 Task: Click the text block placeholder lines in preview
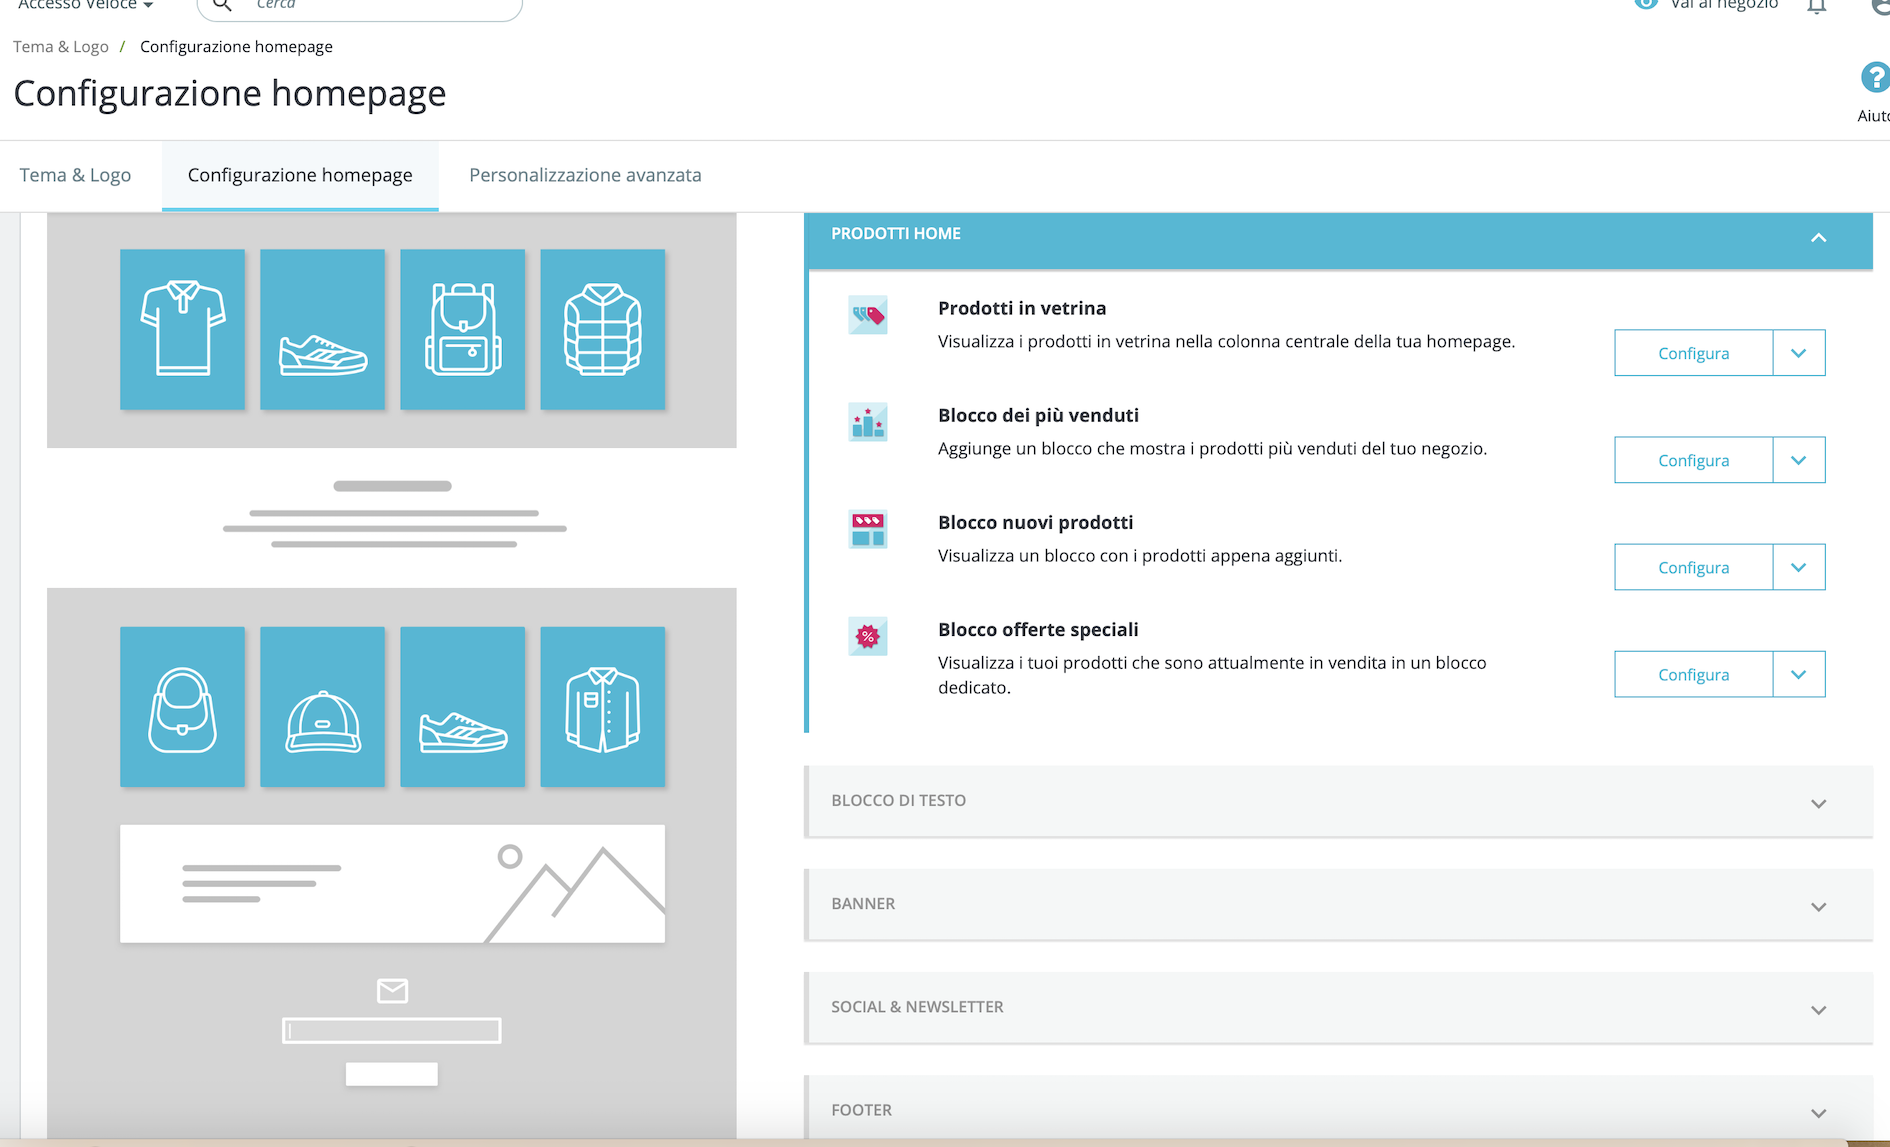coord(394,516)
